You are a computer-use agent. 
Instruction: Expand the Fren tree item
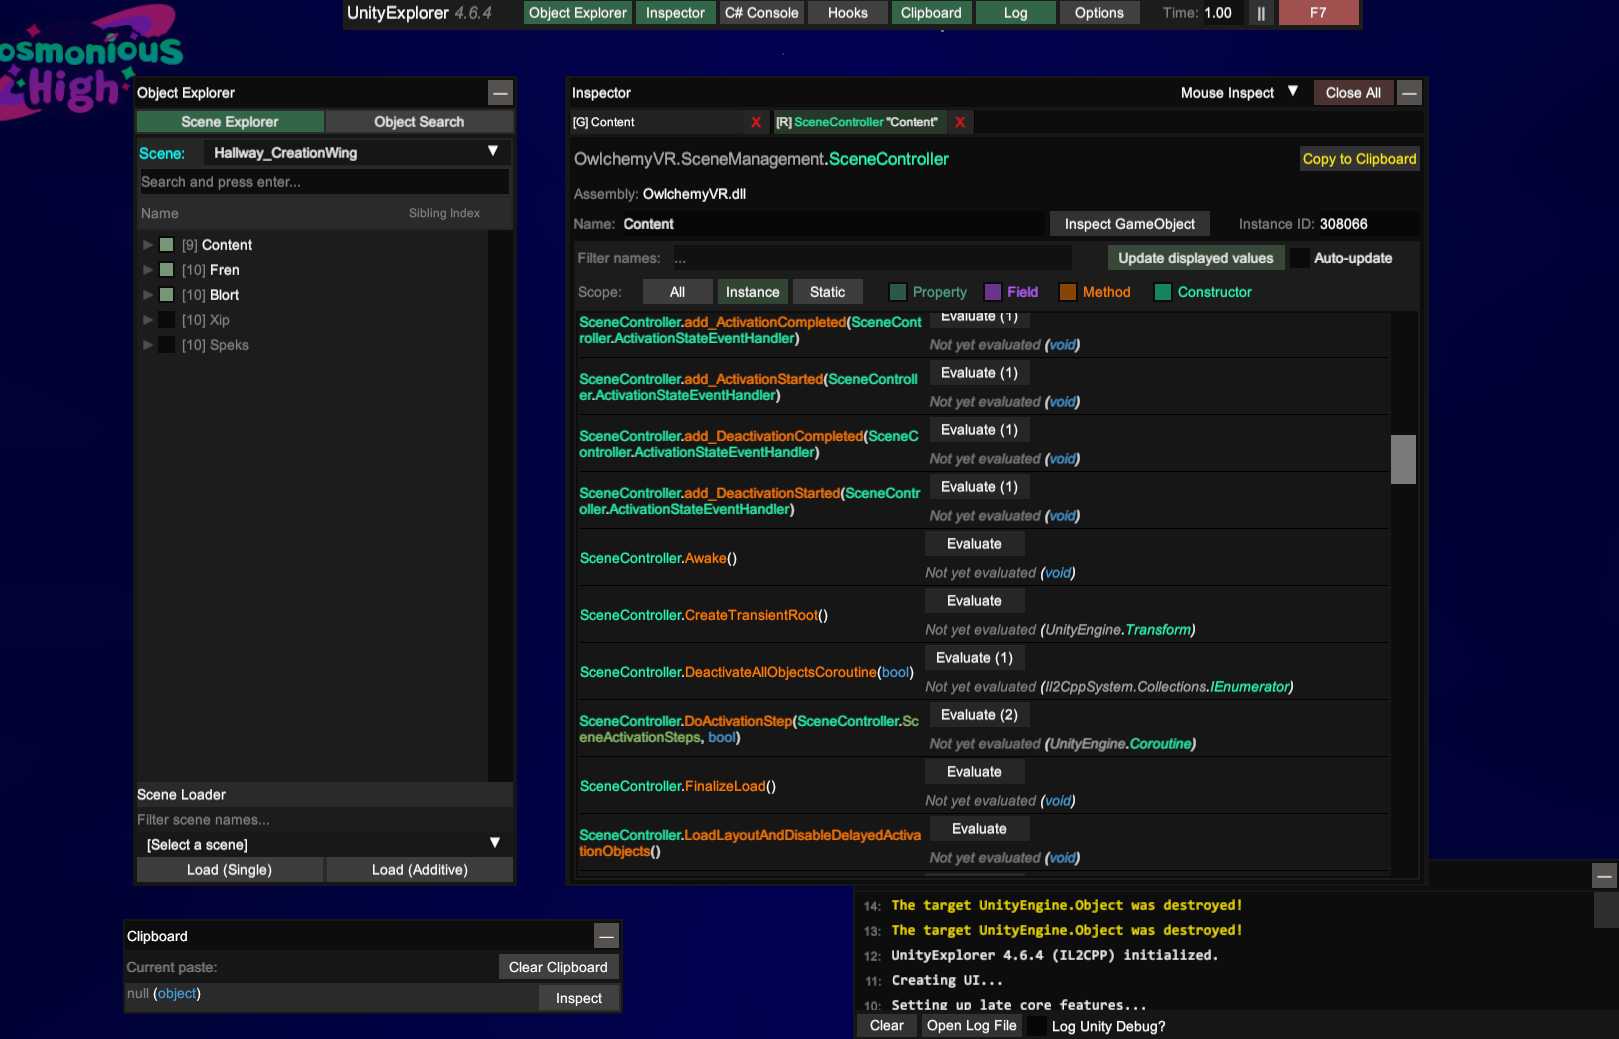tap(148, 269)
